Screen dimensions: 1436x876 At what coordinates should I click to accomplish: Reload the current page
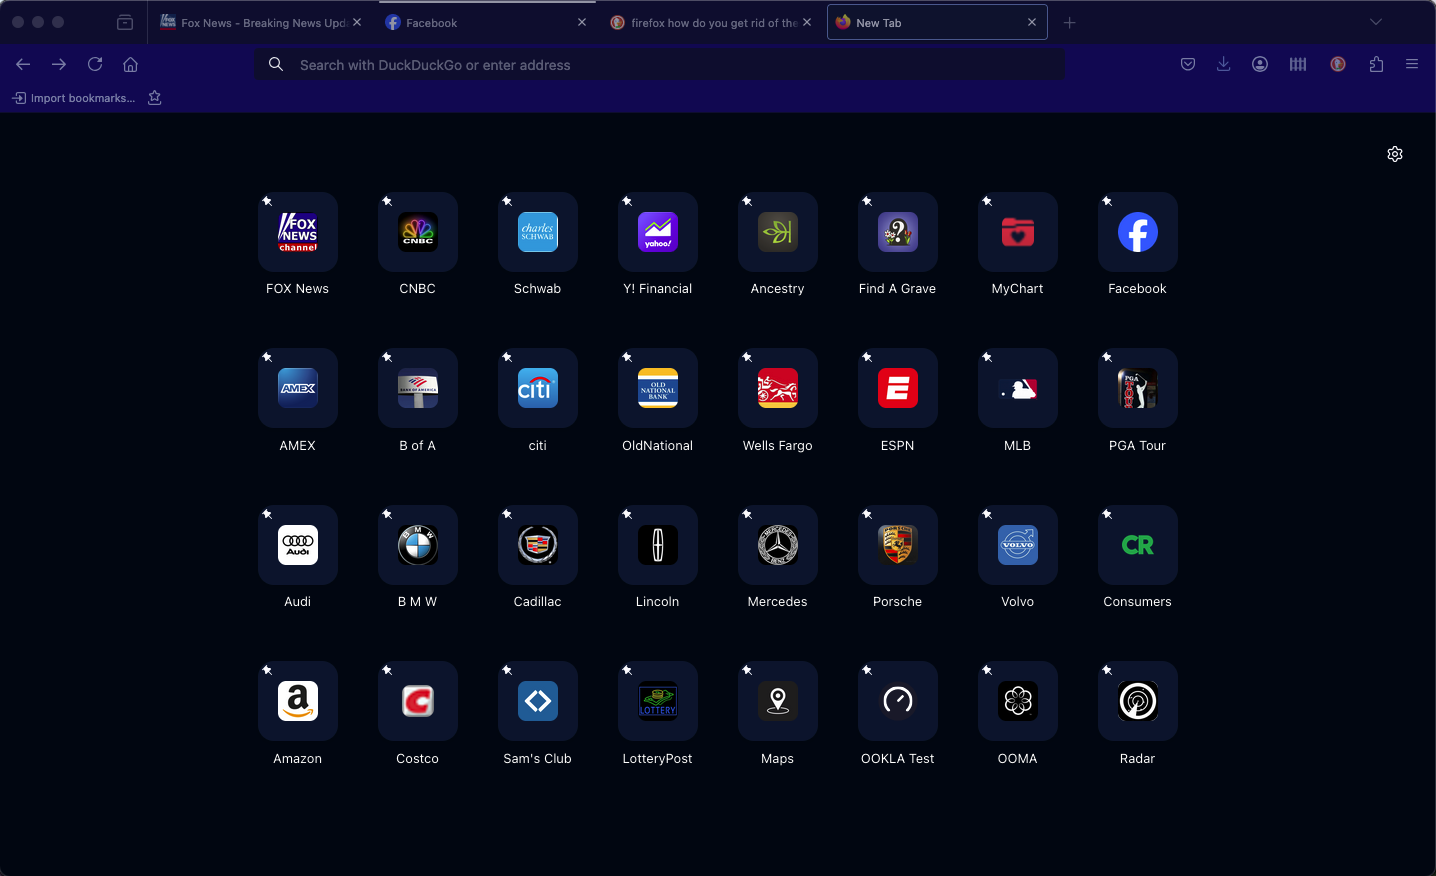(95, 64)
